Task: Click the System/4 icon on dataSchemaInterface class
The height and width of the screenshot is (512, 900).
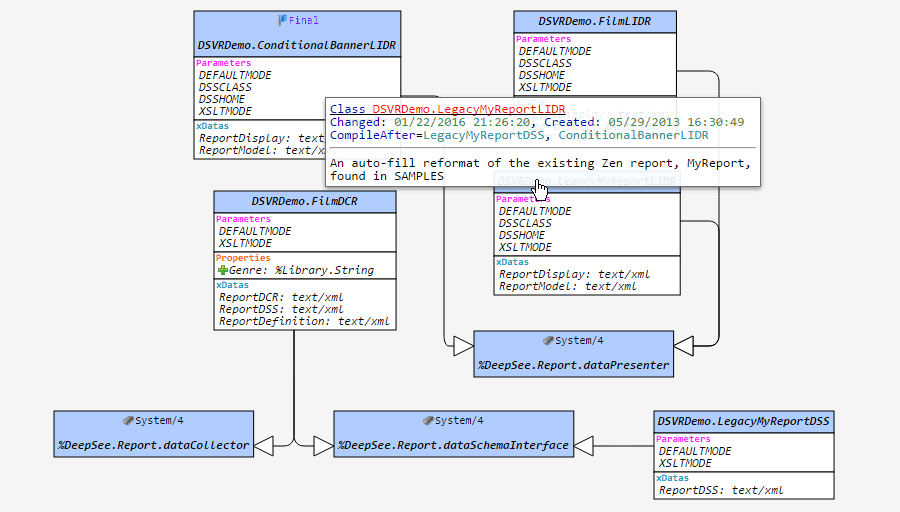Action: (x=427, y=421)
